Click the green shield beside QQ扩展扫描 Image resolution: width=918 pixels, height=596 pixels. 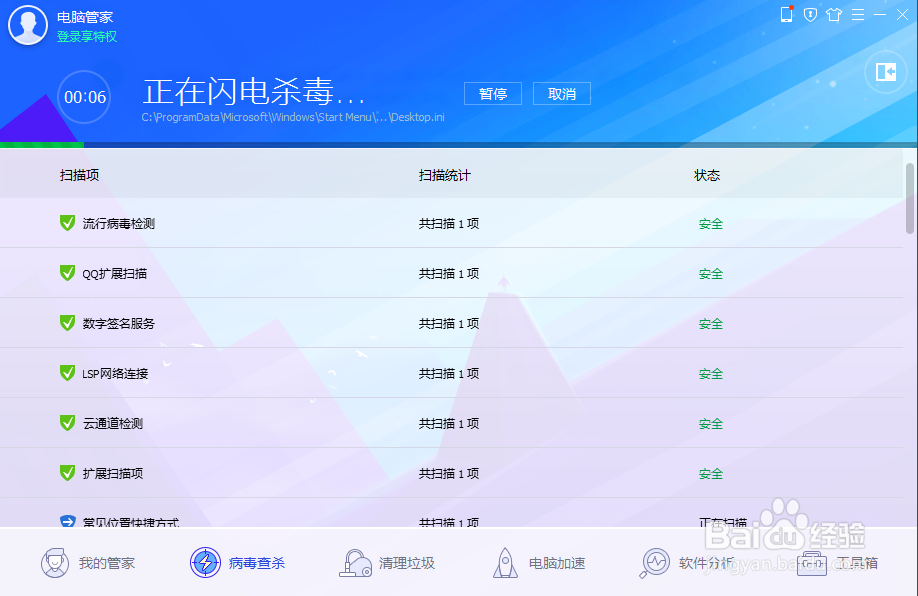67,273
